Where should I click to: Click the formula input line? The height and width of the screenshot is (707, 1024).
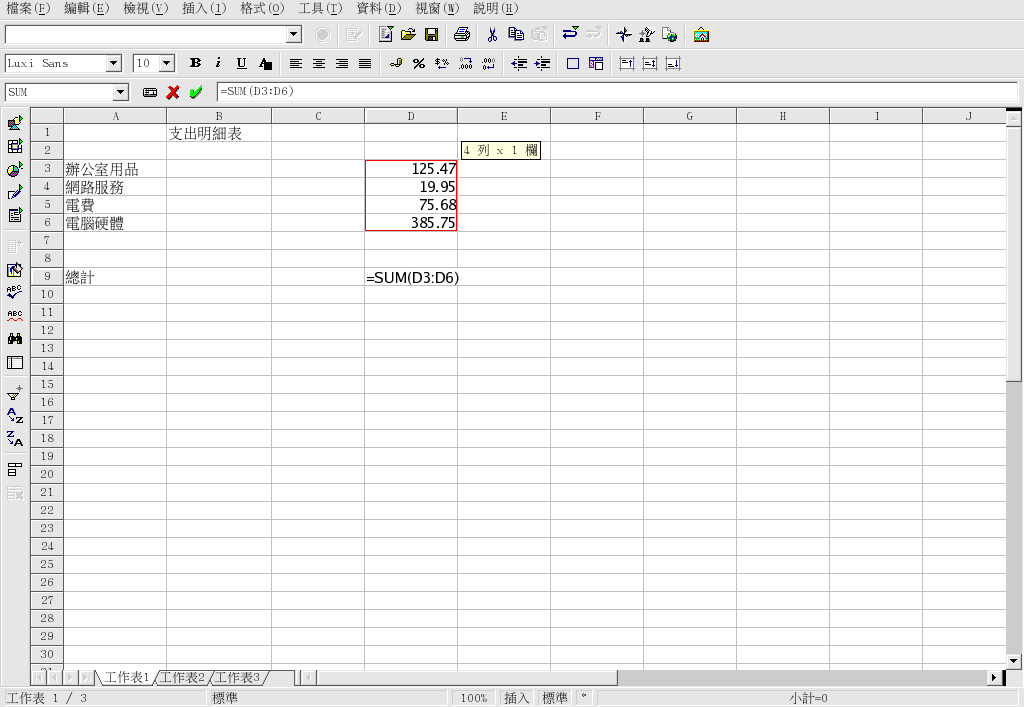pos(600,92)
